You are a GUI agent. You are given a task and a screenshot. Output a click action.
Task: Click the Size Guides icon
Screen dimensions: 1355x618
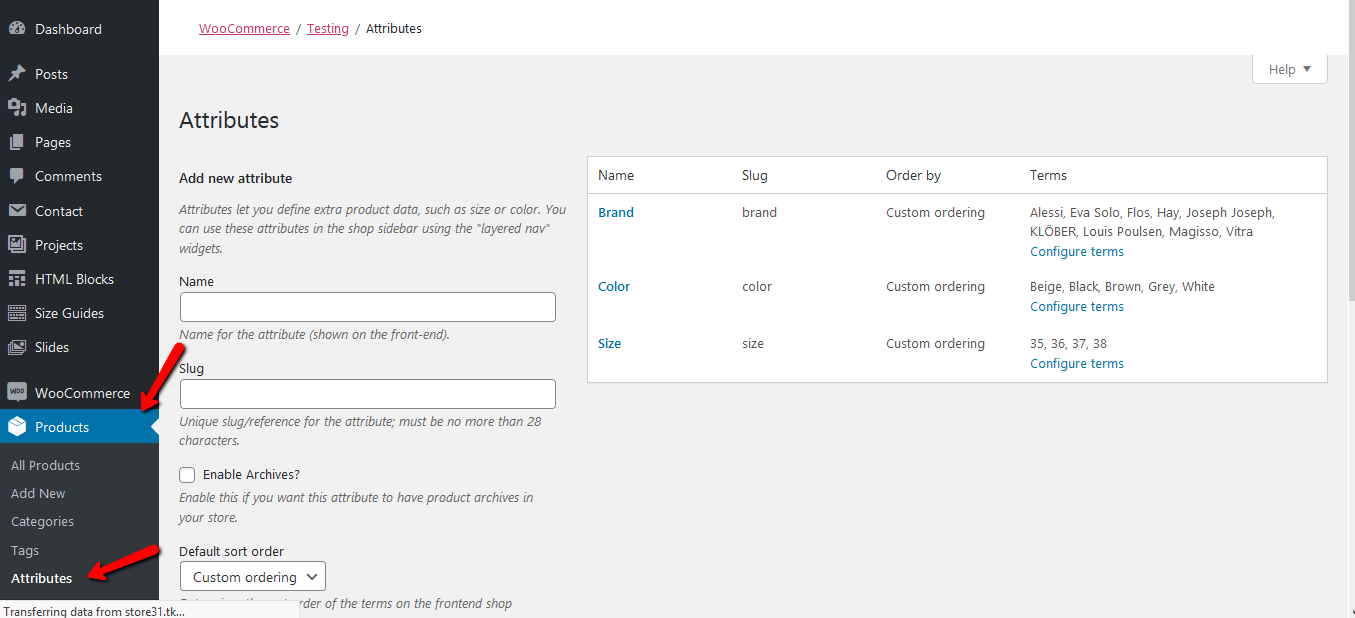click(17, 313)
